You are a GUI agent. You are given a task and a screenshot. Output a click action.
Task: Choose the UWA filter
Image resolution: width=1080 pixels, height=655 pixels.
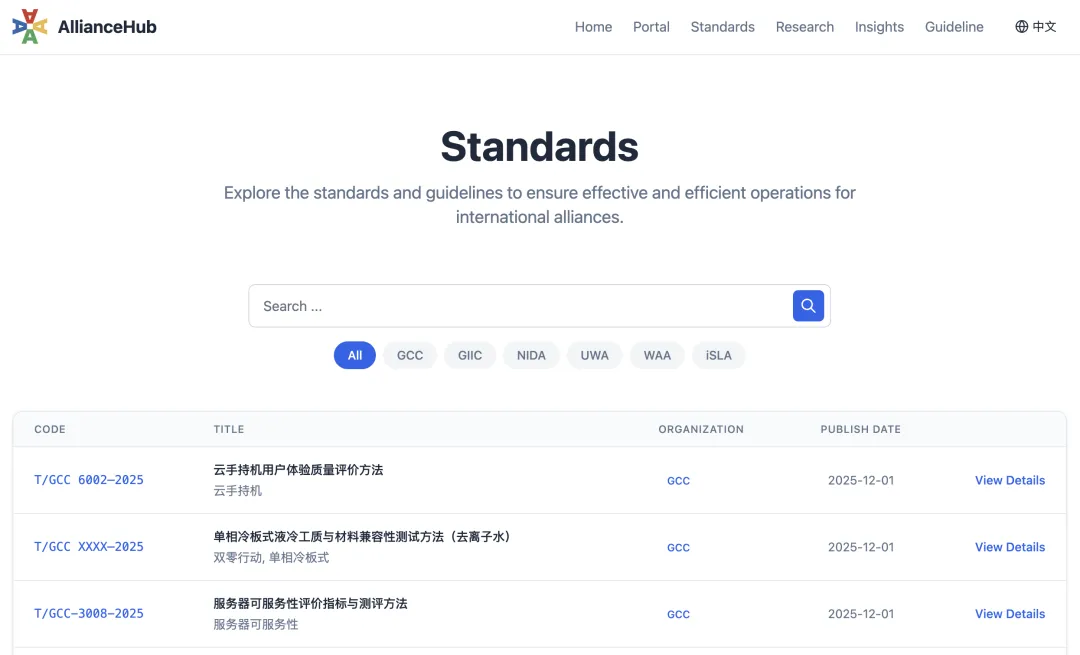594,355
